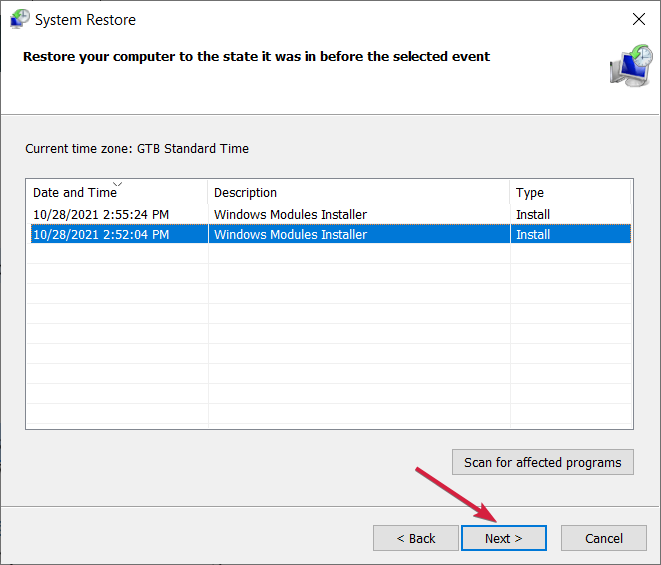661x565 pixels.
Task: Go to previous step with Back
Action: pyautogui.click(x=416, y=538)
